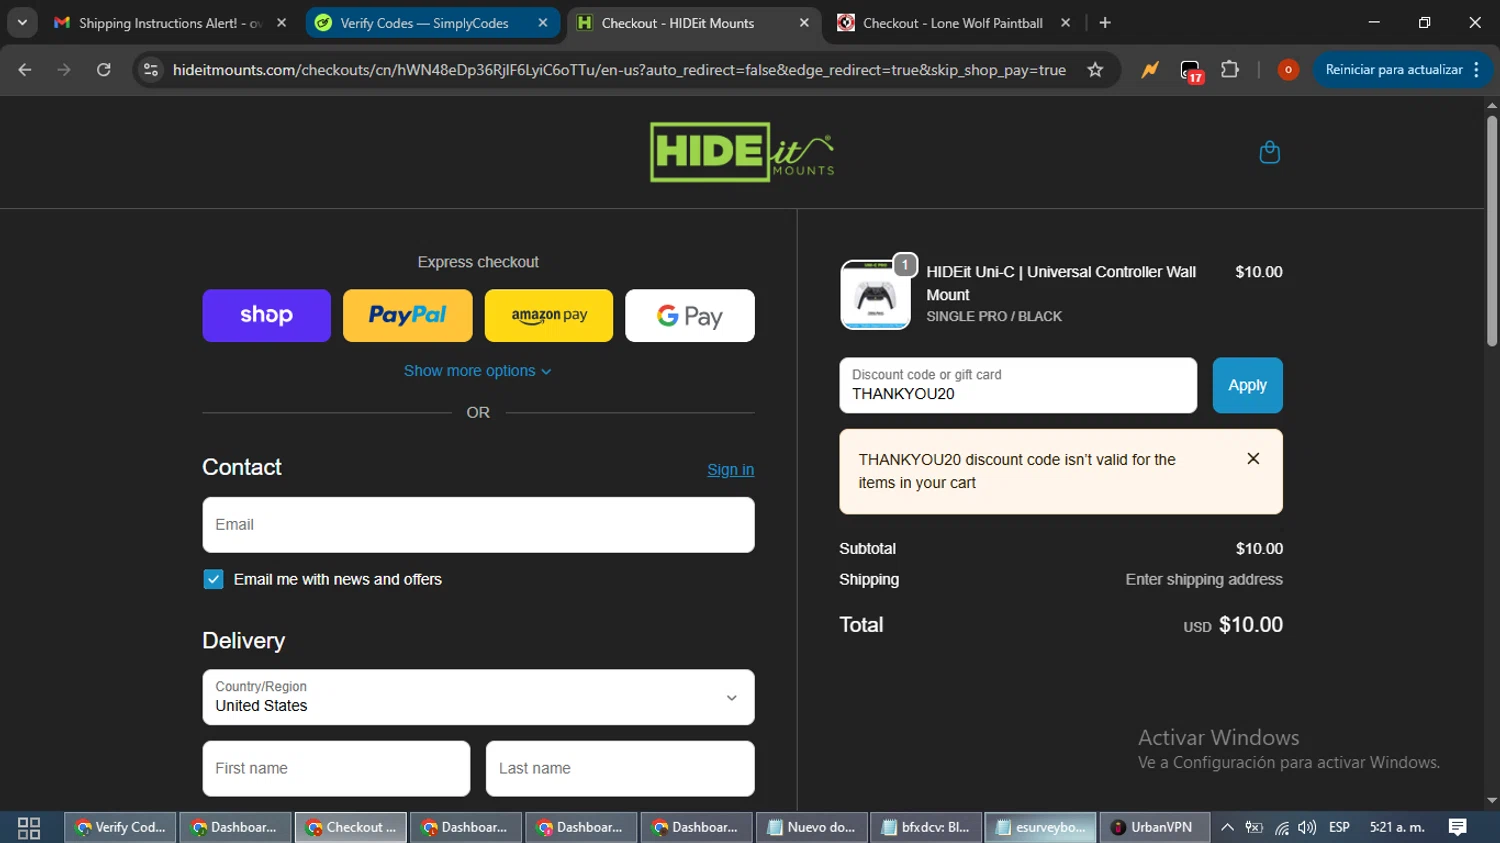Click the orange lightning extension icon

point(1150,70)
